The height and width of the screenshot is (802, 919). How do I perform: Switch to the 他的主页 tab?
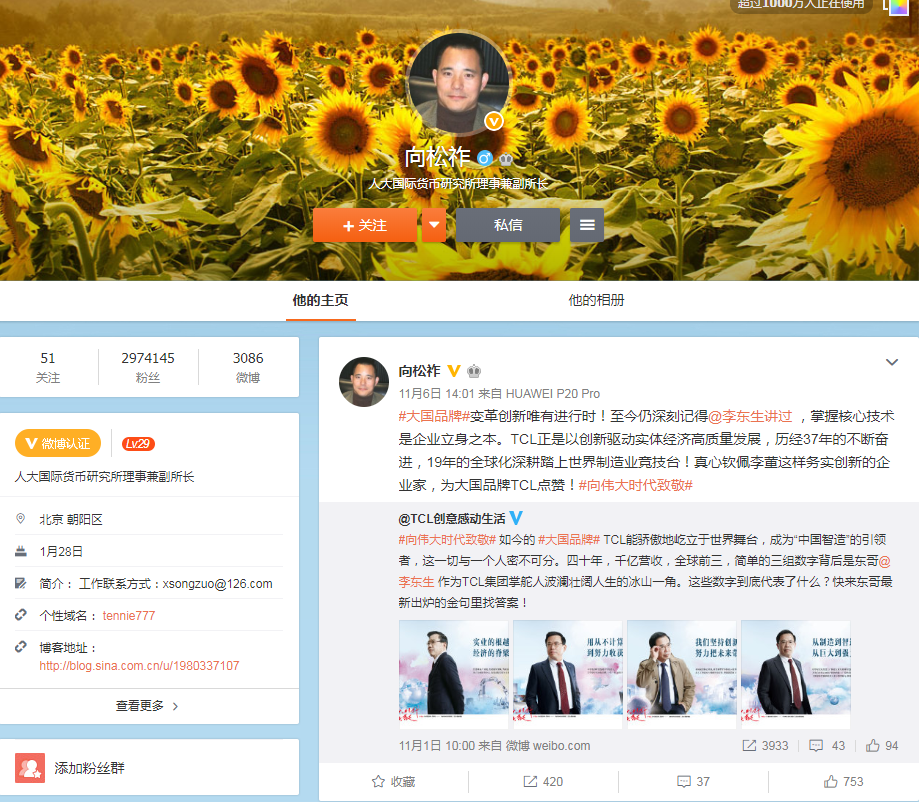tap(321, 301)
